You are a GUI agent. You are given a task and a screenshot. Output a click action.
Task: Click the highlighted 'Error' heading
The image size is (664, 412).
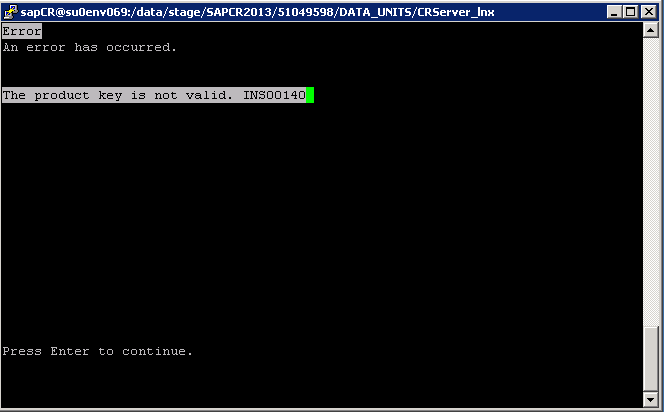22,31
